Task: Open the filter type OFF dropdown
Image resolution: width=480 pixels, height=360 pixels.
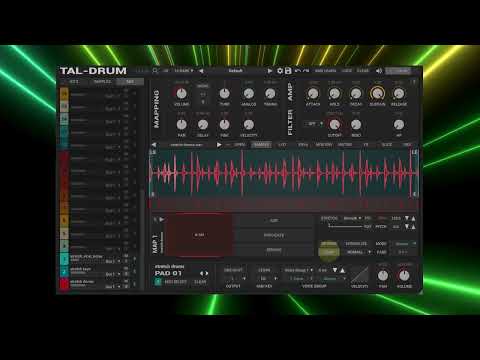Action: tap(314, 124)
